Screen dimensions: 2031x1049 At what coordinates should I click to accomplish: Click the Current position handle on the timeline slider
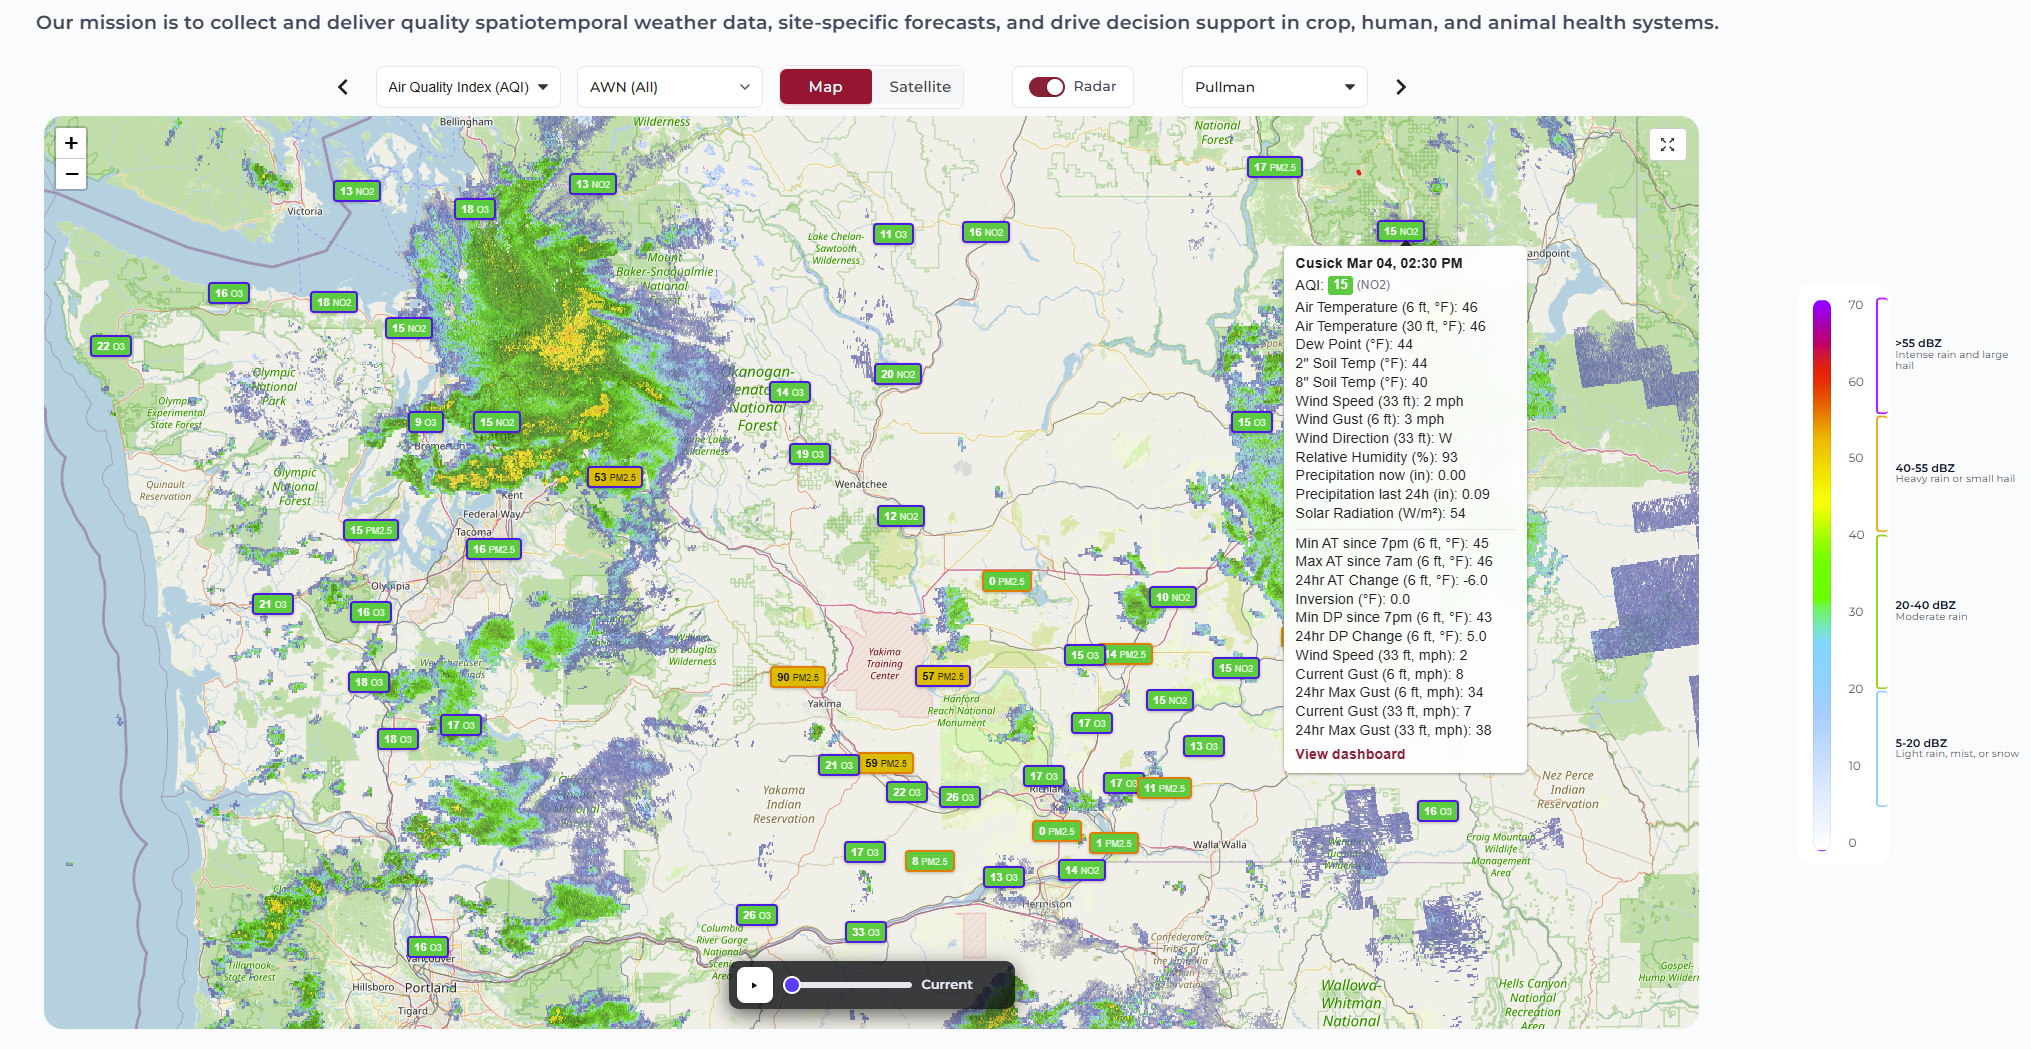(791, 985)
